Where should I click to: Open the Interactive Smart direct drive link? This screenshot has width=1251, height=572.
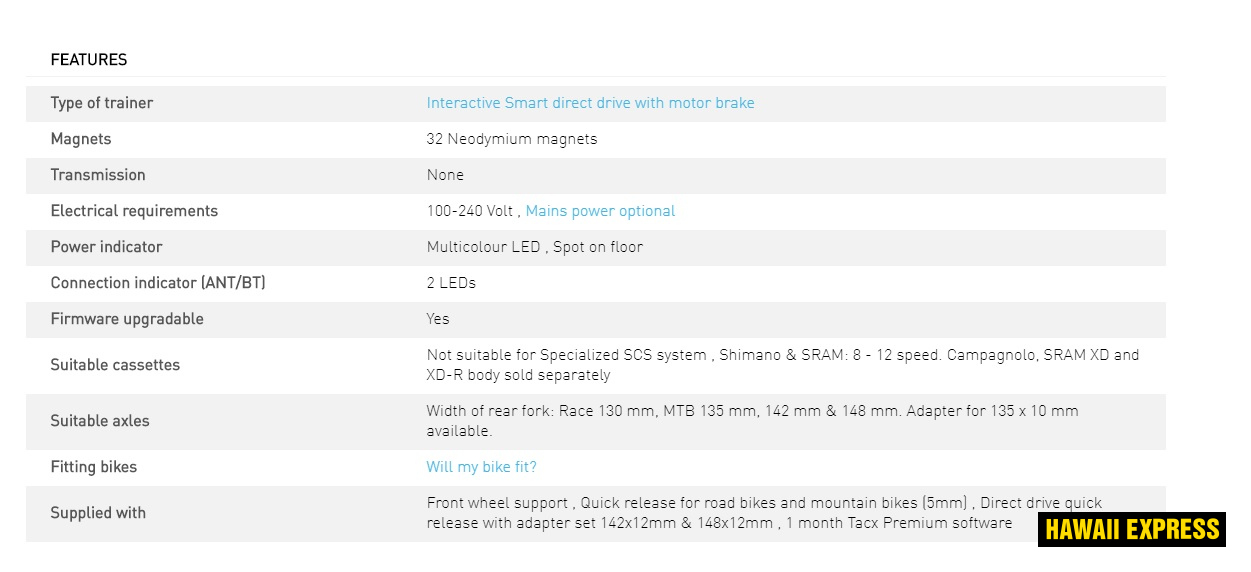[590, 103]
